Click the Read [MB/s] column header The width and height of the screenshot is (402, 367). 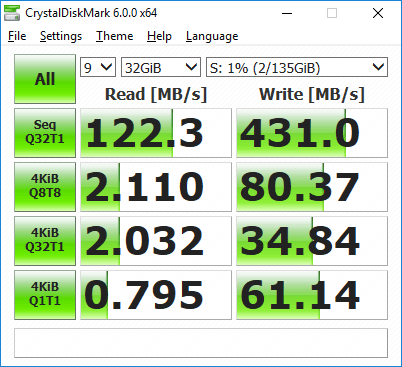pos(156,94)
